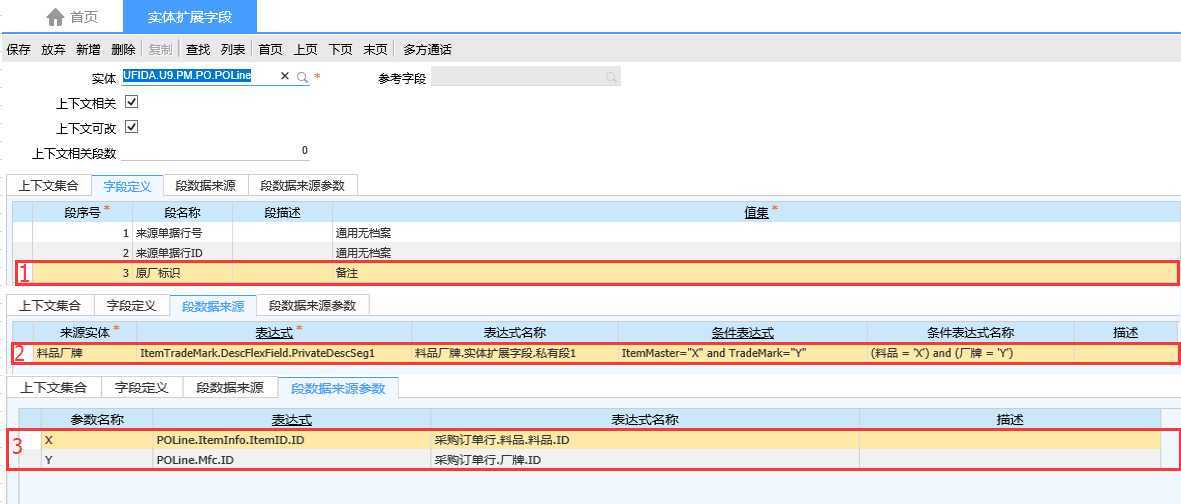Select the 来源单据行号 cell
The width and height of the screenshot is (1181, 504).
coord(182,233)
